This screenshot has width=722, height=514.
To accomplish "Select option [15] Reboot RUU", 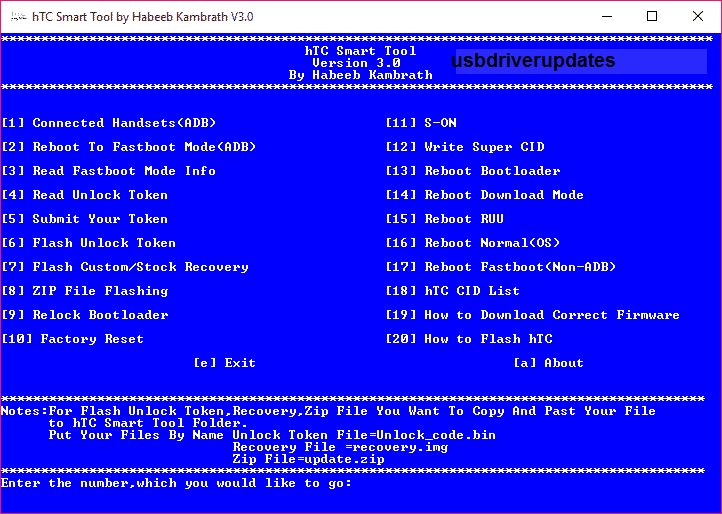I will click(x=445, y=219).
